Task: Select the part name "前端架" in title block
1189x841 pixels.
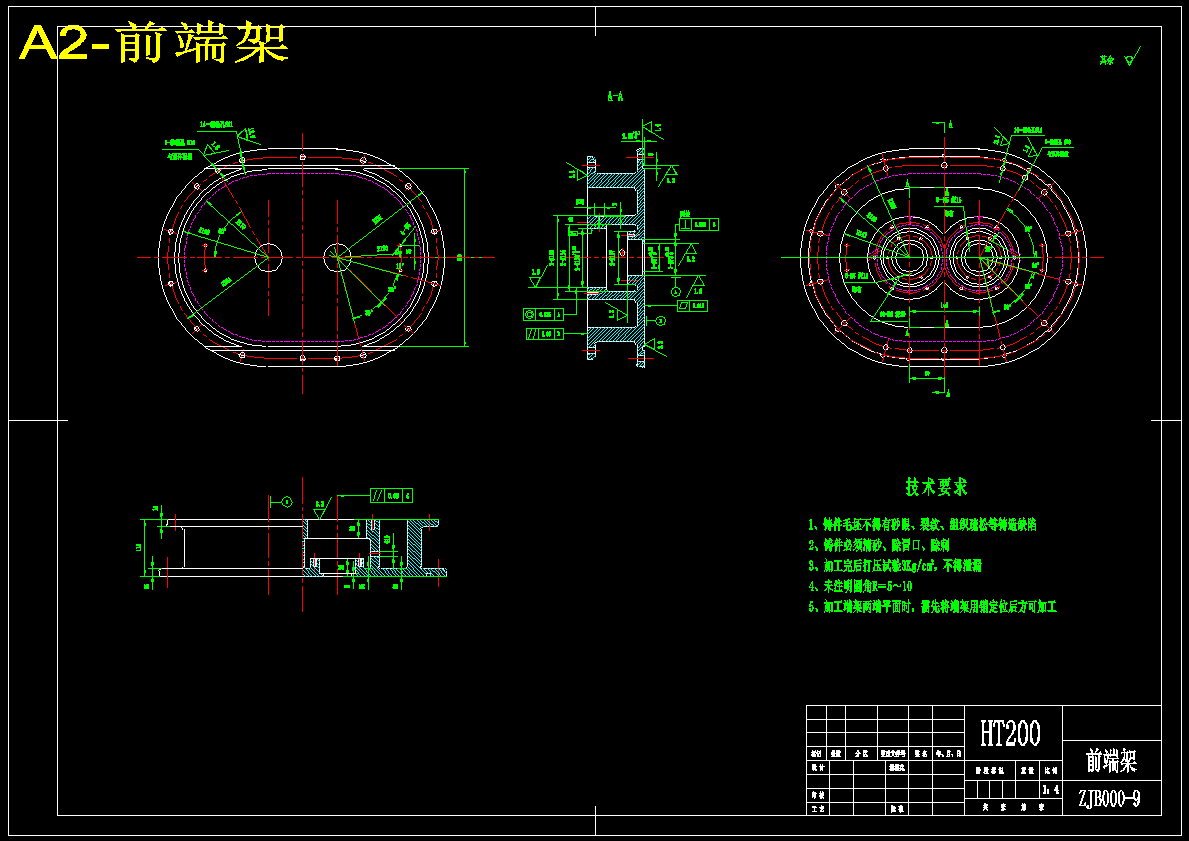Action: 1112,761
